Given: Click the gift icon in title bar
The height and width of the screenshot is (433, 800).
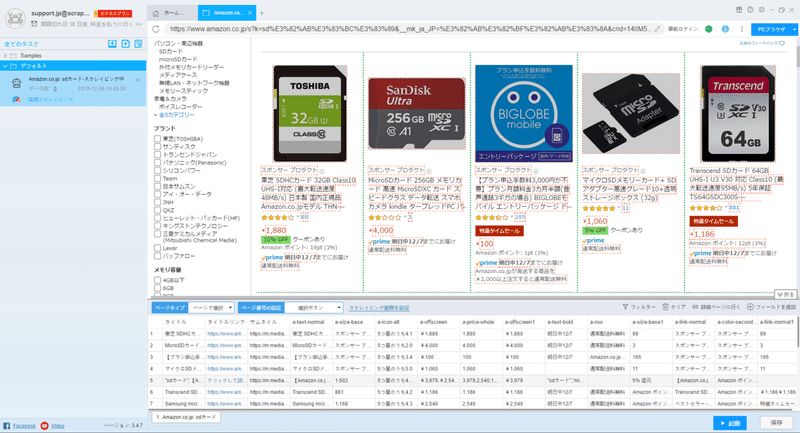Looking at the screenshot, I should [x=739, y=10].
